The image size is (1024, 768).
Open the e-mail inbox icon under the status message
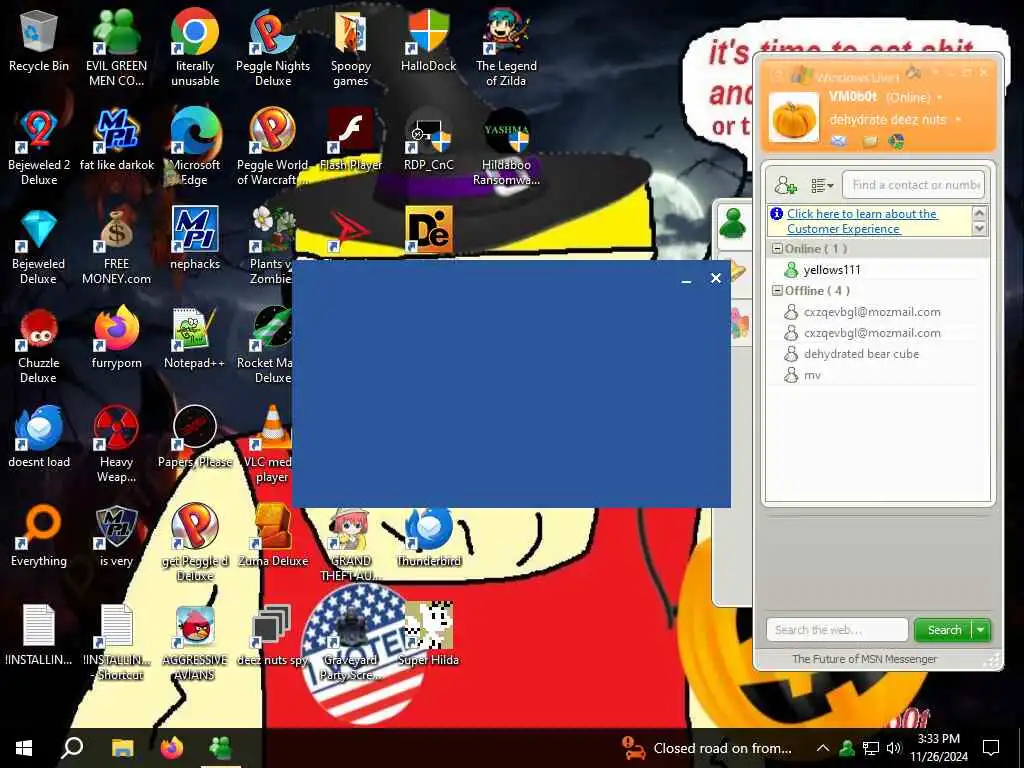tap(839, 140)
